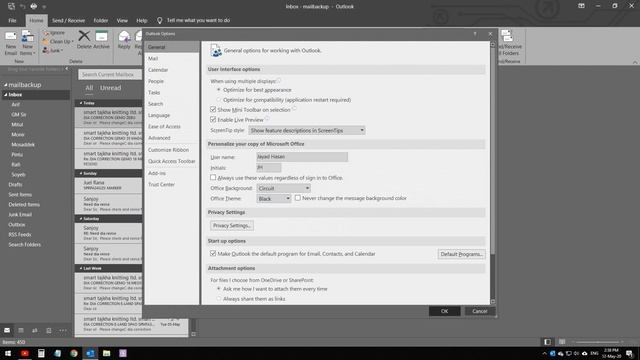Open the Windows Start menu

pyautogui.click(x=8, y=353)
